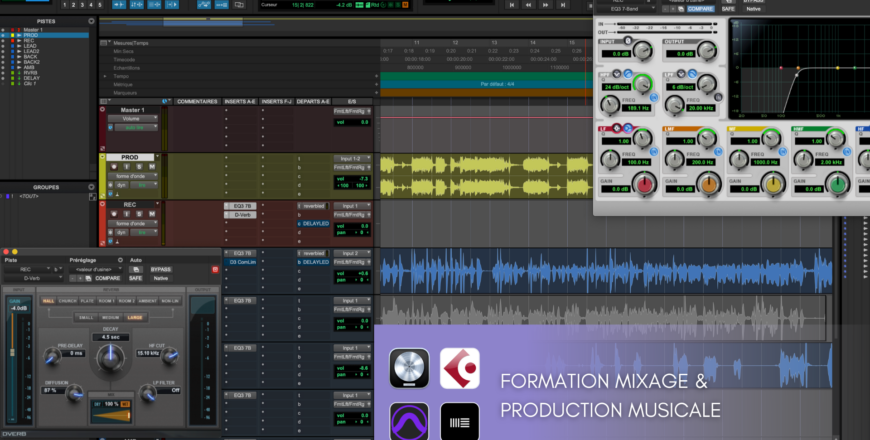Toggle BYPASS in the D-Verb plugin
This screenshot has width=870, height=440.
pyautogui.click(x=161, y=269)
